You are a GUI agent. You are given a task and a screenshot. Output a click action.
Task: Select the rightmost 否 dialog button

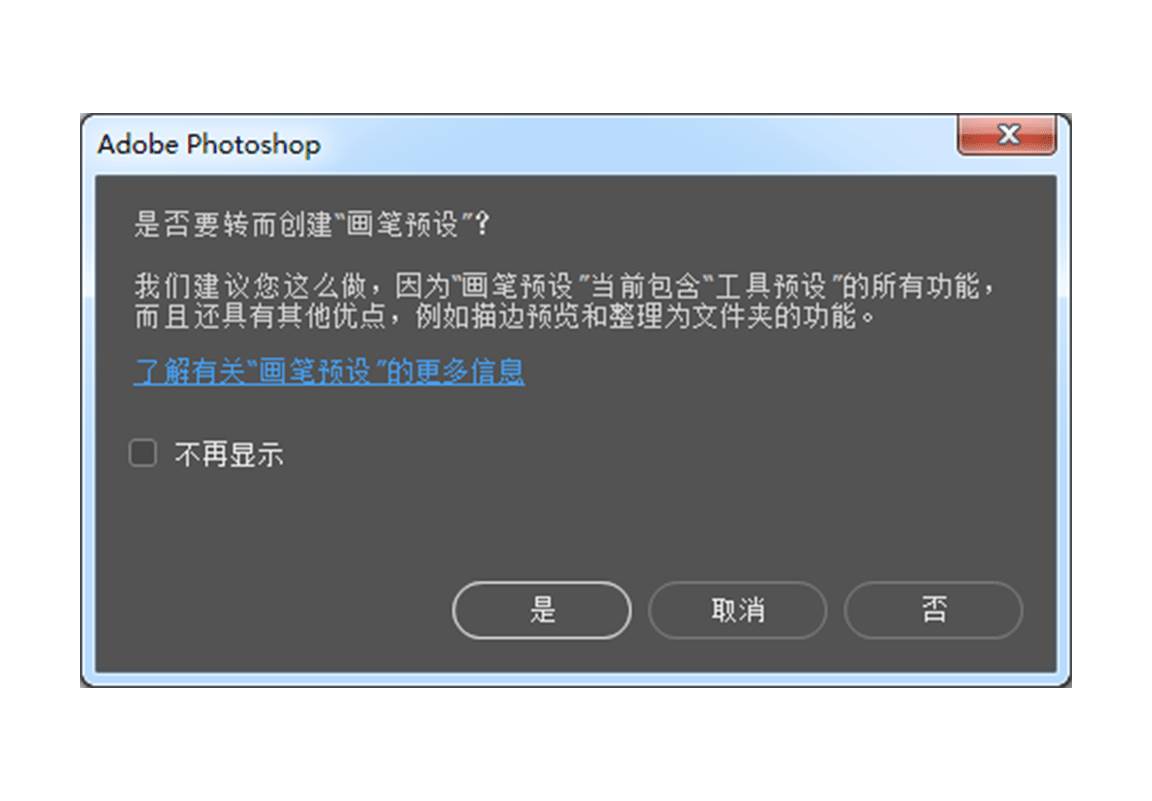pyautogui.click(x=933, y=610)
